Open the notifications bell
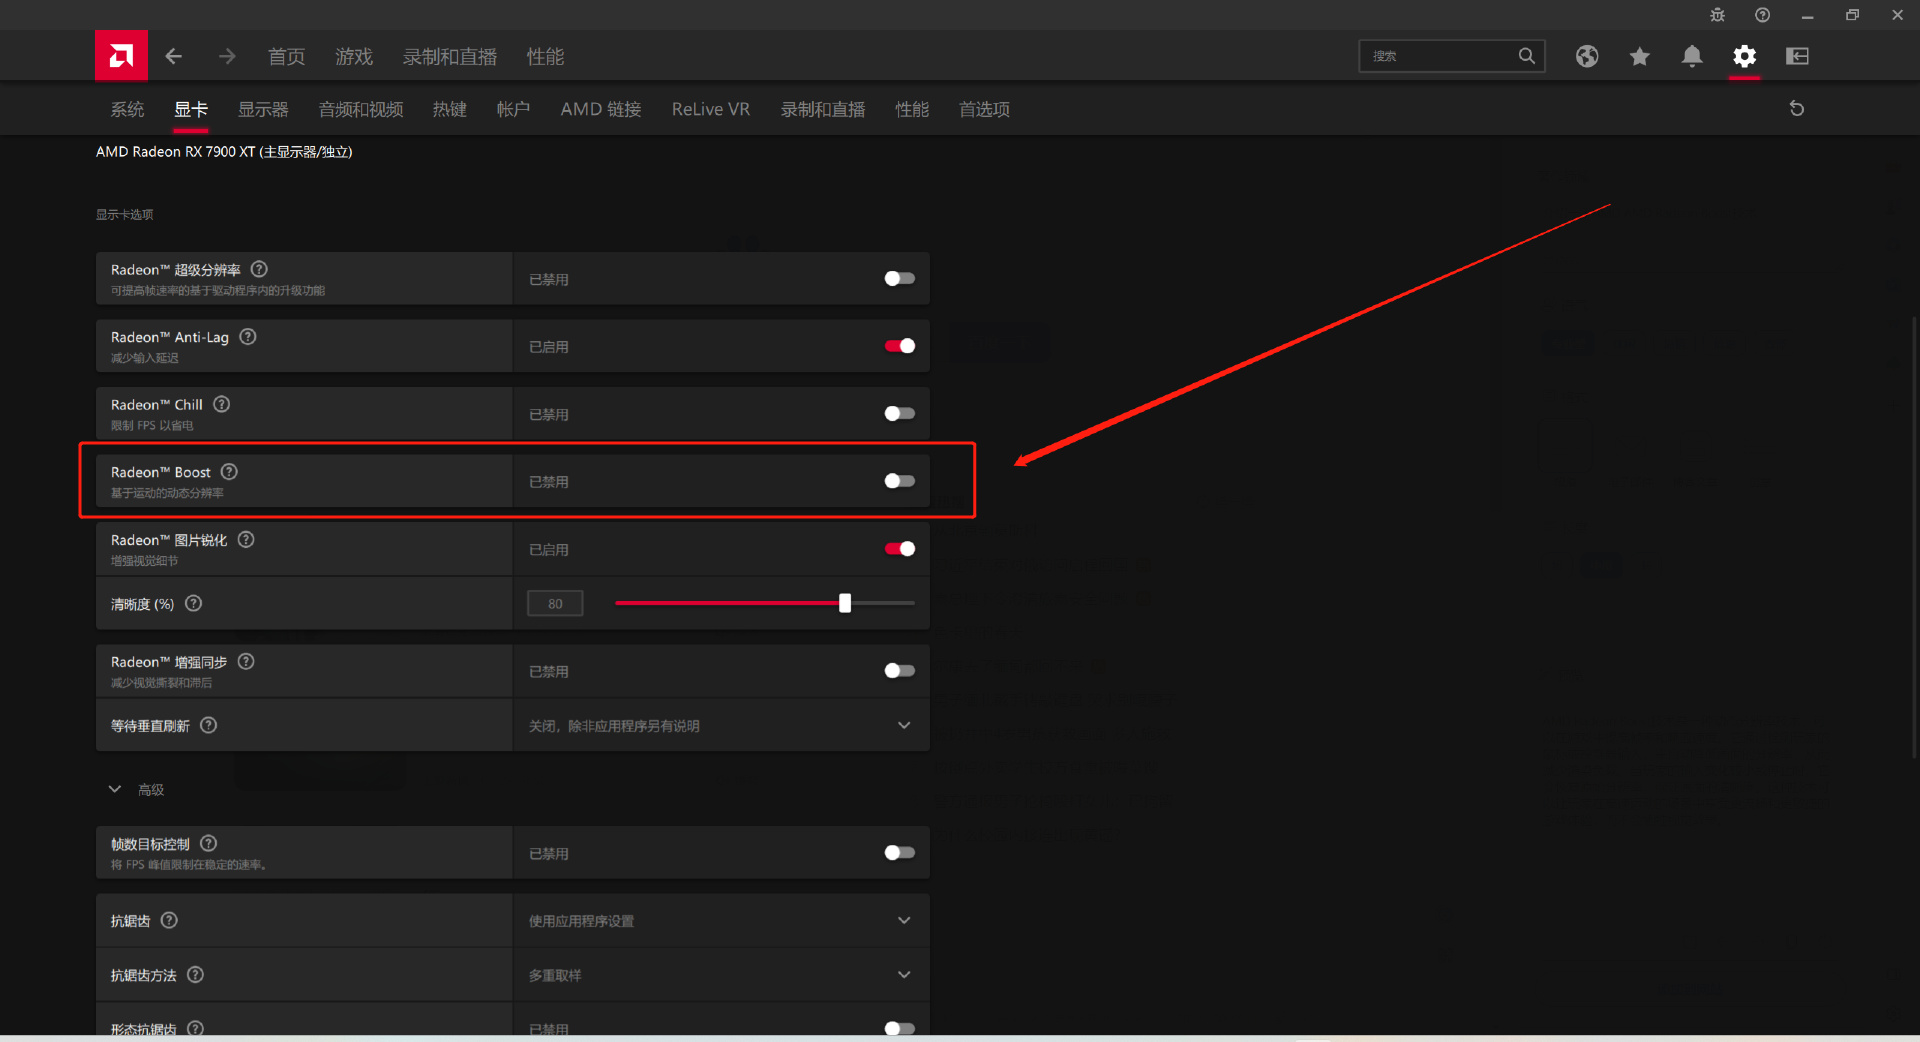The image size is (1920, 1042). click(1692, 56)
